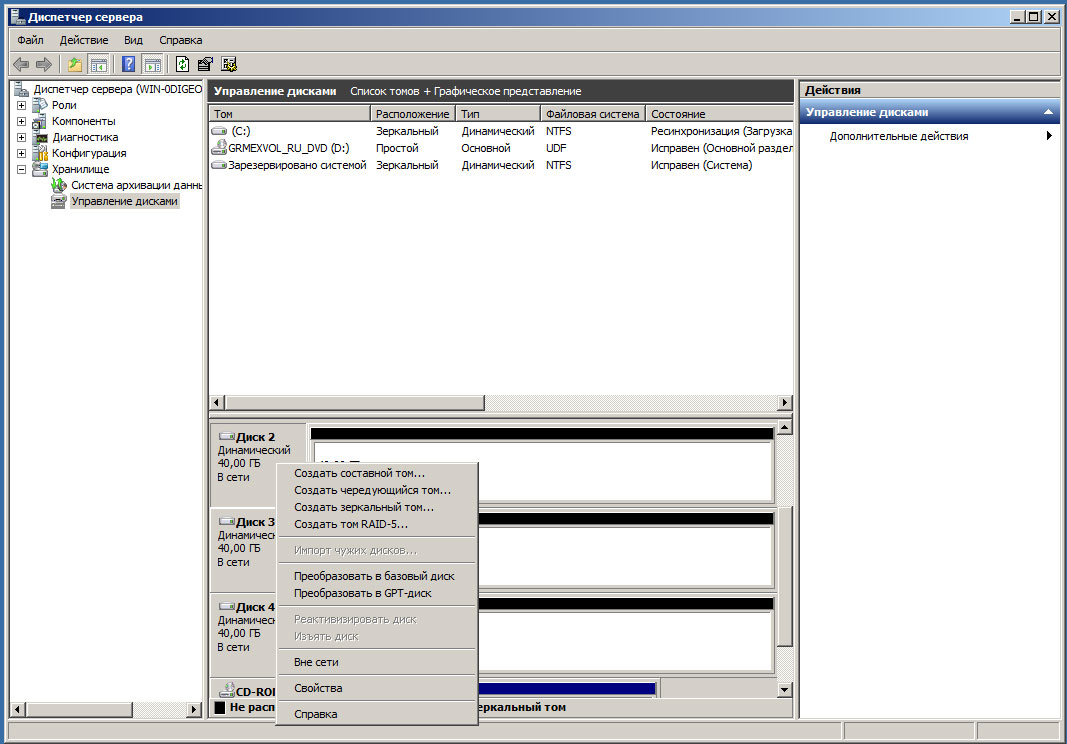Select the (C:) volume drive icon
This screenshot has width=1067, height=744.
[x=220, y=131]
